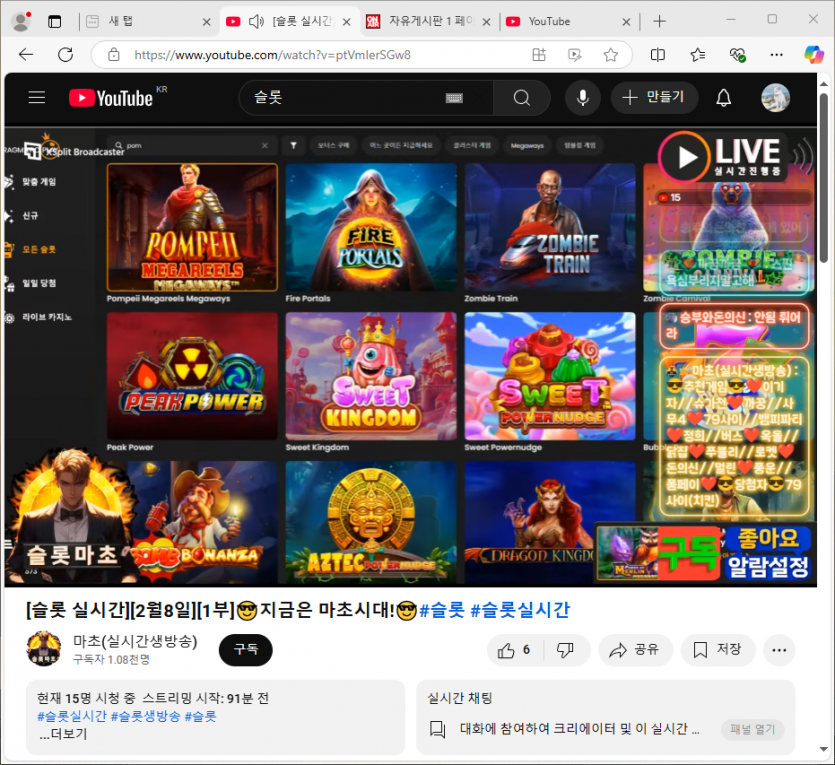
Task: Close the 새 탭 tab
Action: pyautogui.click(x=207, y=22)
